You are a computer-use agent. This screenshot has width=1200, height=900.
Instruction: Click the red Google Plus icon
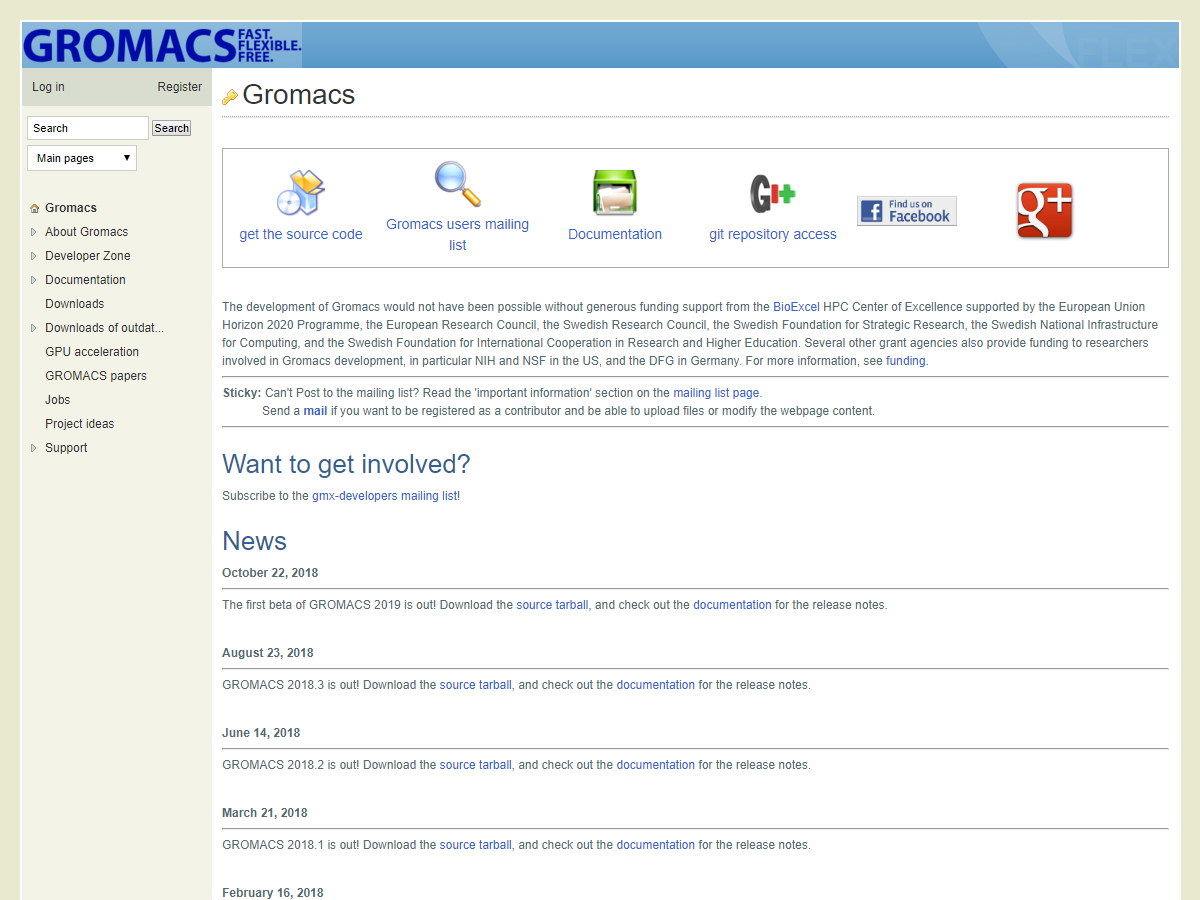pyautogui.click(x=1044, y=211)
